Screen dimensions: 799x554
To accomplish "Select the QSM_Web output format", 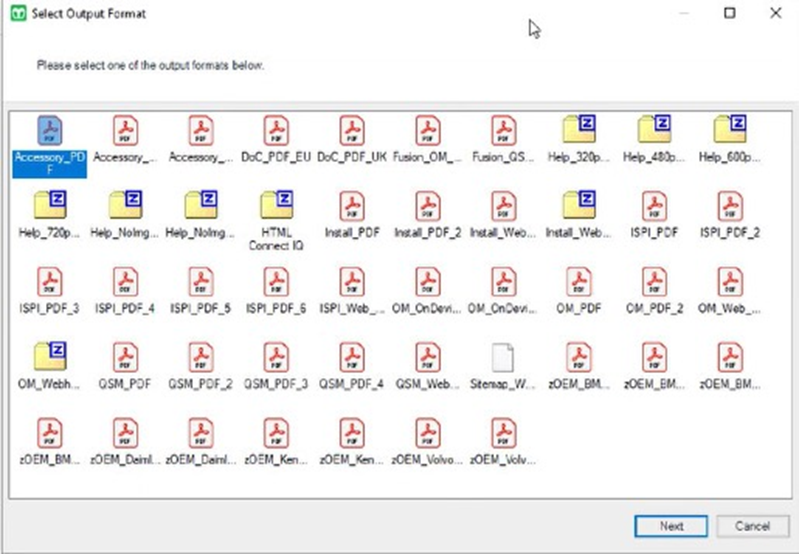I will pos(427,365).
